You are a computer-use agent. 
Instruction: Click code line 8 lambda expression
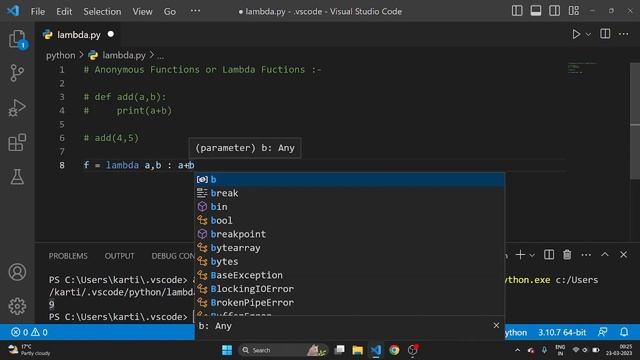[139, 165]
